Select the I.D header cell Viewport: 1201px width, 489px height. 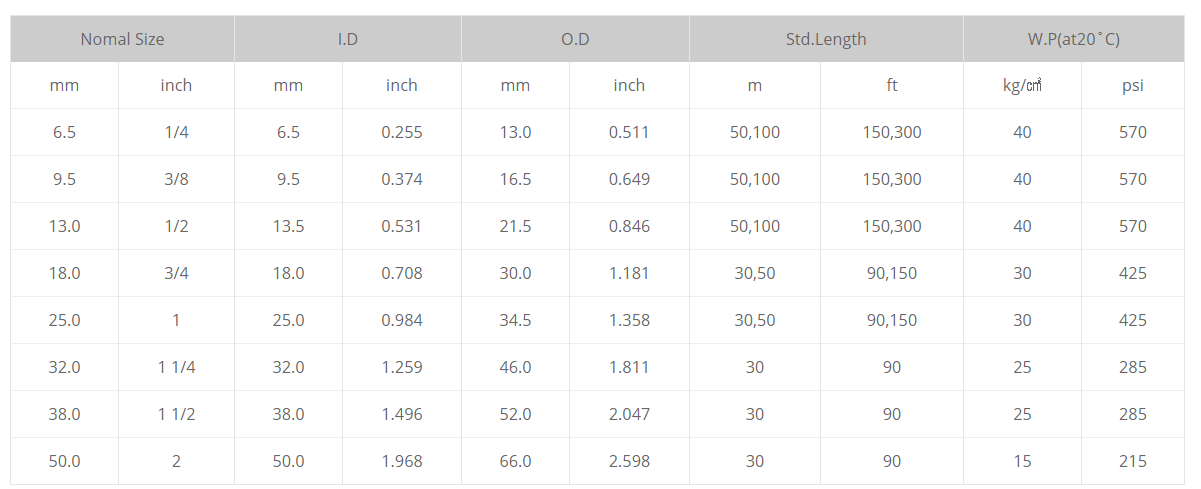(x=348, y=39)
